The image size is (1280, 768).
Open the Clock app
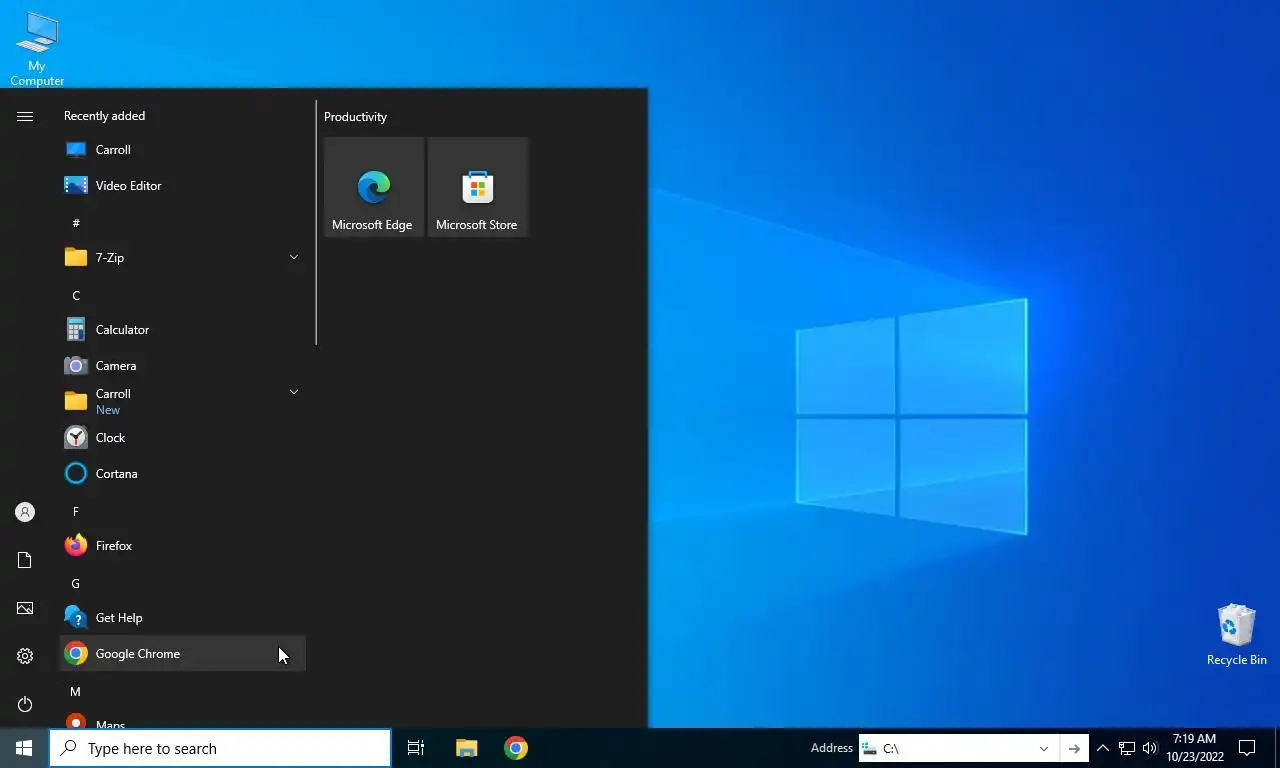click(182, 438)
